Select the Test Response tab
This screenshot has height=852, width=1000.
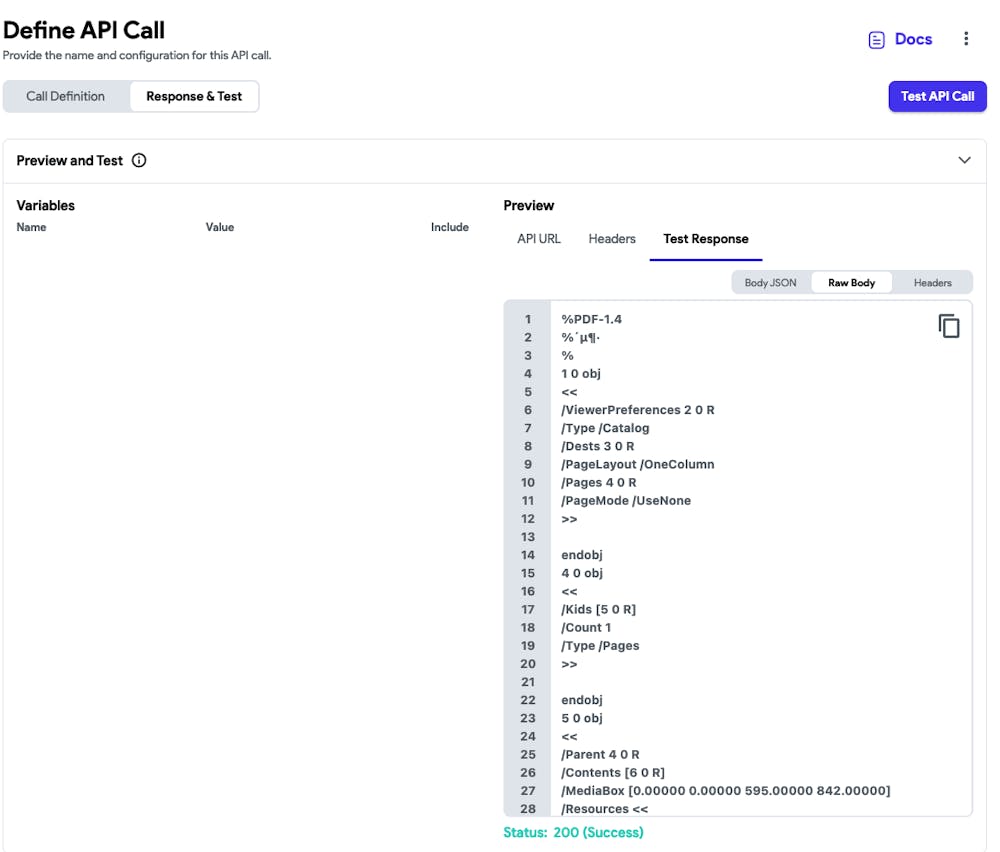pyautogui.click(x=705, y=239)
